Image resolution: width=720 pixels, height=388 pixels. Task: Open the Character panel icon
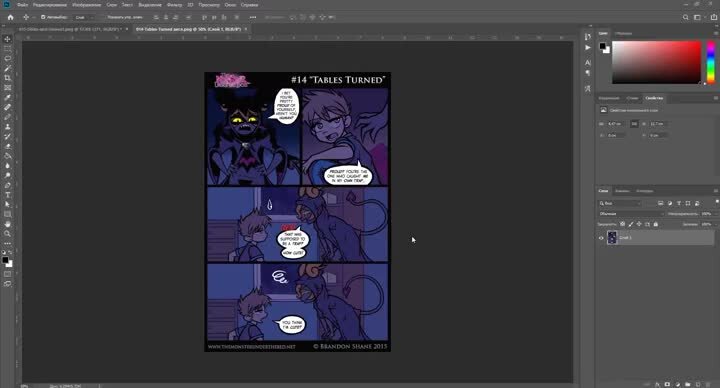click(588, 62)
